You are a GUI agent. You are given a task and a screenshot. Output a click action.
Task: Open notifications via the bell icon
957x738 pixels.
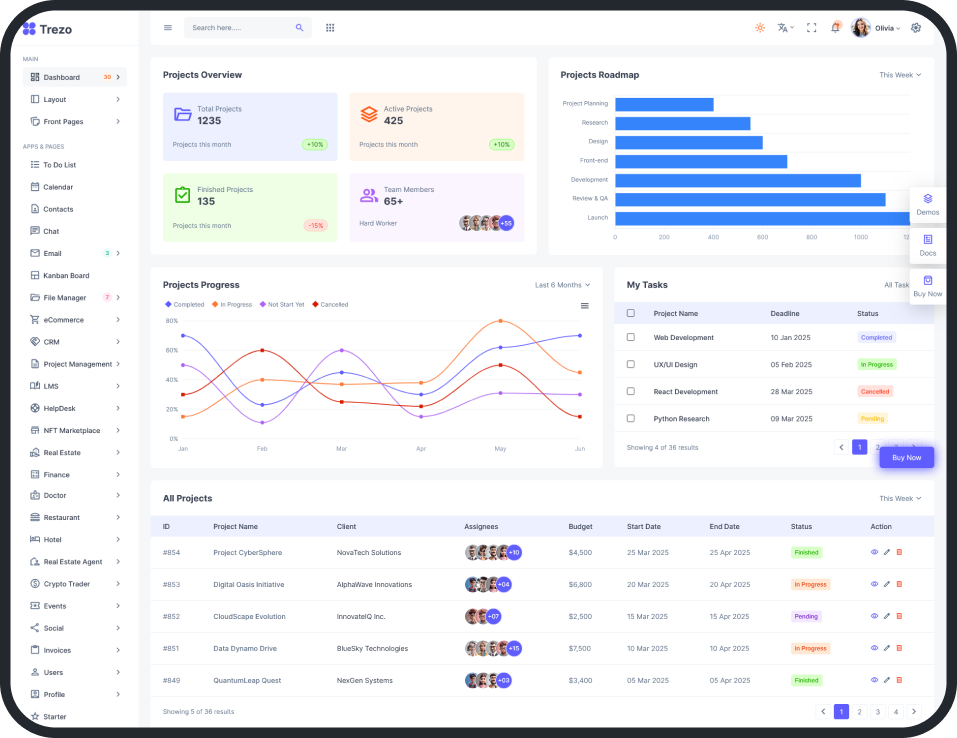click(836, 27)
